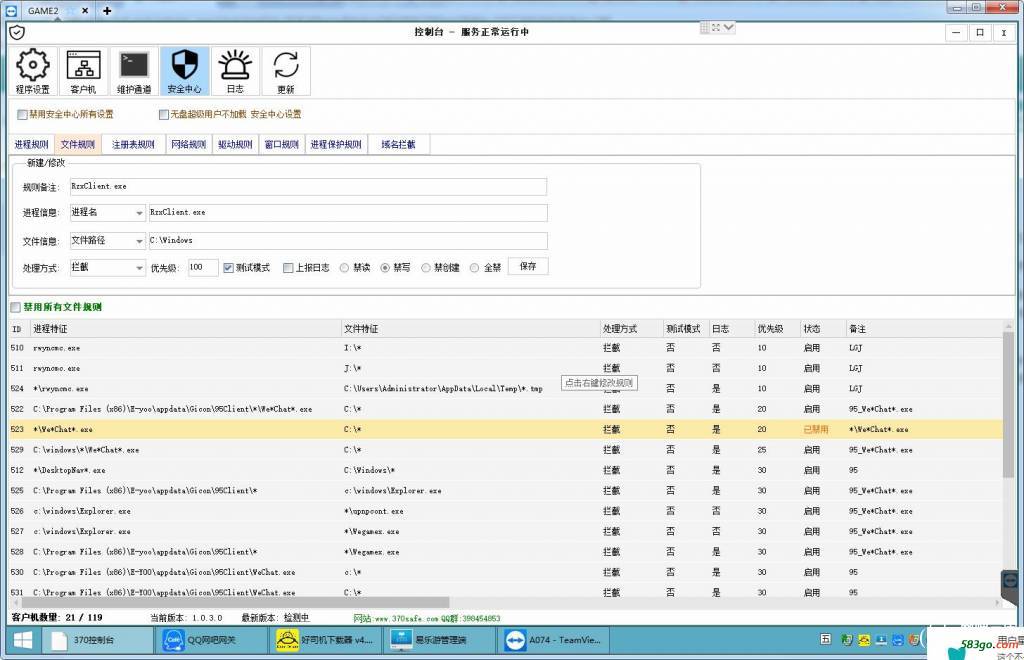Check 禁用所有文件规则 checkbox
Viewport: 1024px width, 660px height.
(15, 307)
